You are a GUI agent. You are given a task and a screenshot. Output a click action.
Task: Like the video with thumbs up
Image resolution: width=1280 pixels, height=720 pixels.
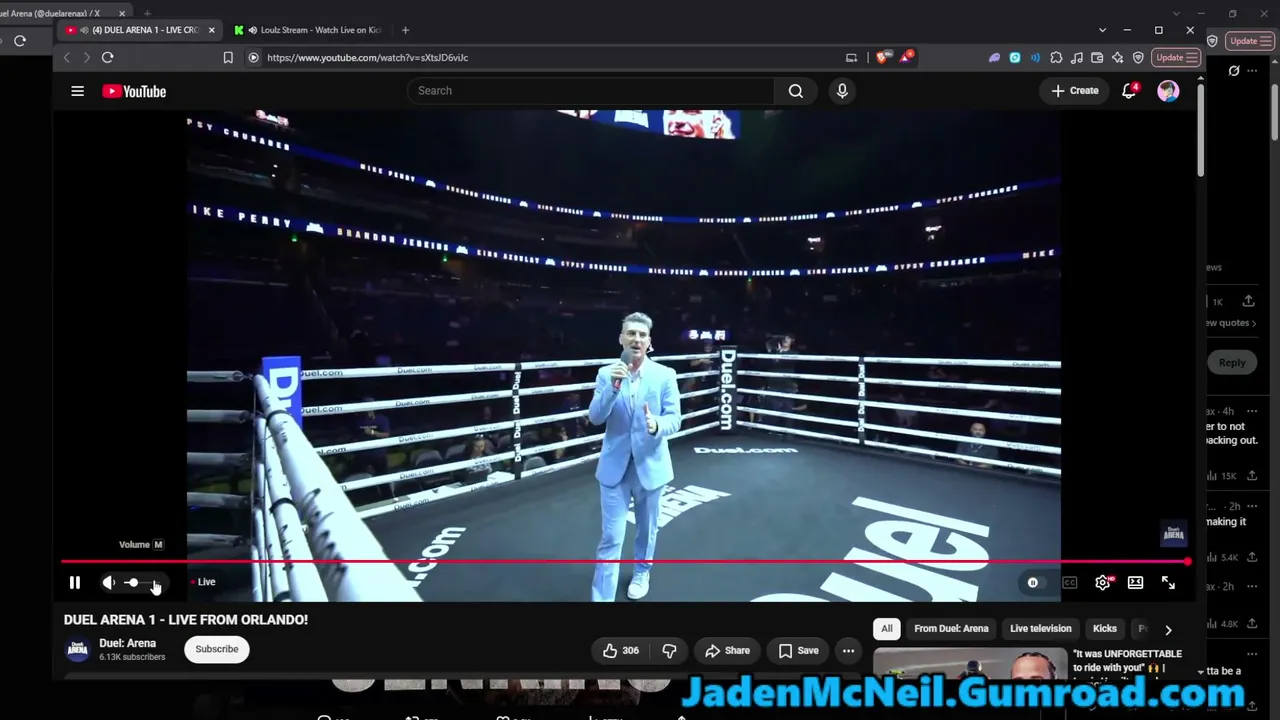[621, 651]
